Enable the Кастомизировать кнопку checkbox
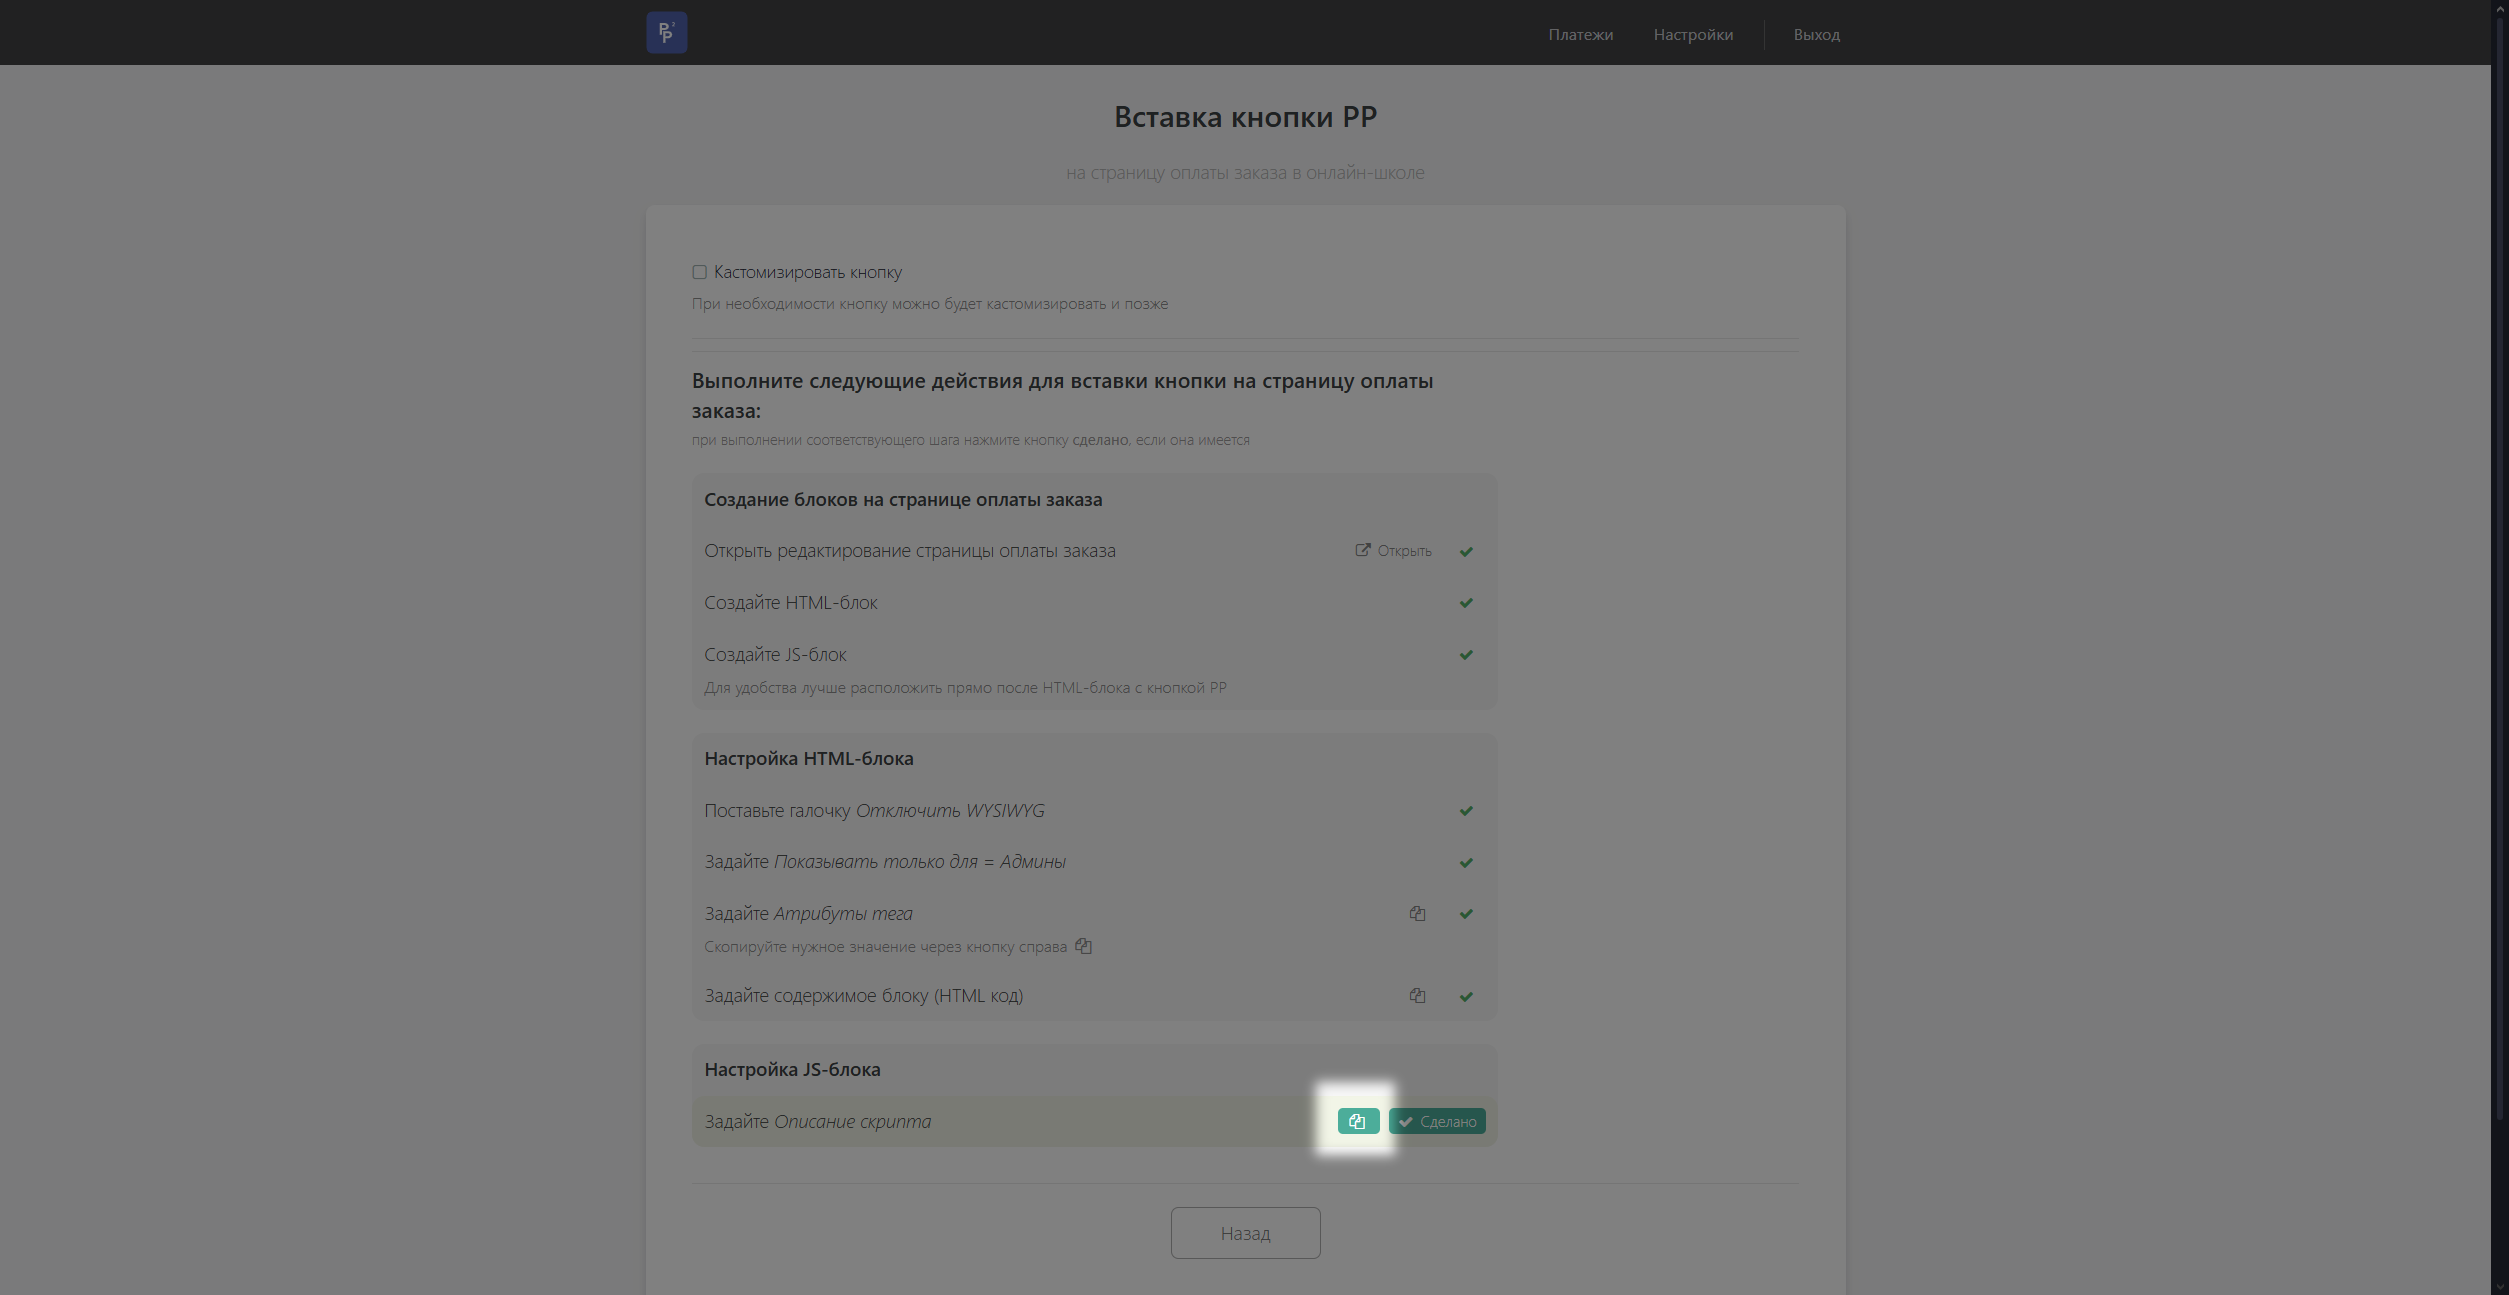2509x1295 pixels. coord(699,272)
